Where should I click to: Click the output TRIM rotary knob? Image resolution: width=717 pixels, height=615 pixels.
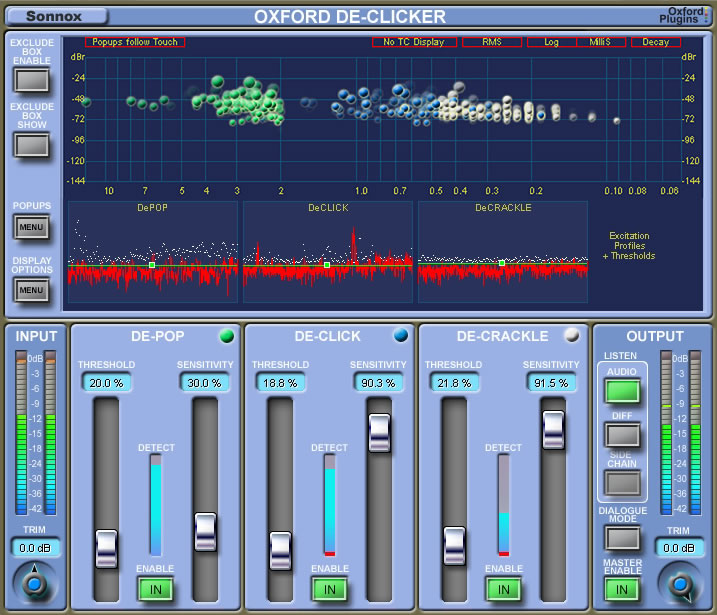[x=680, y=584]
